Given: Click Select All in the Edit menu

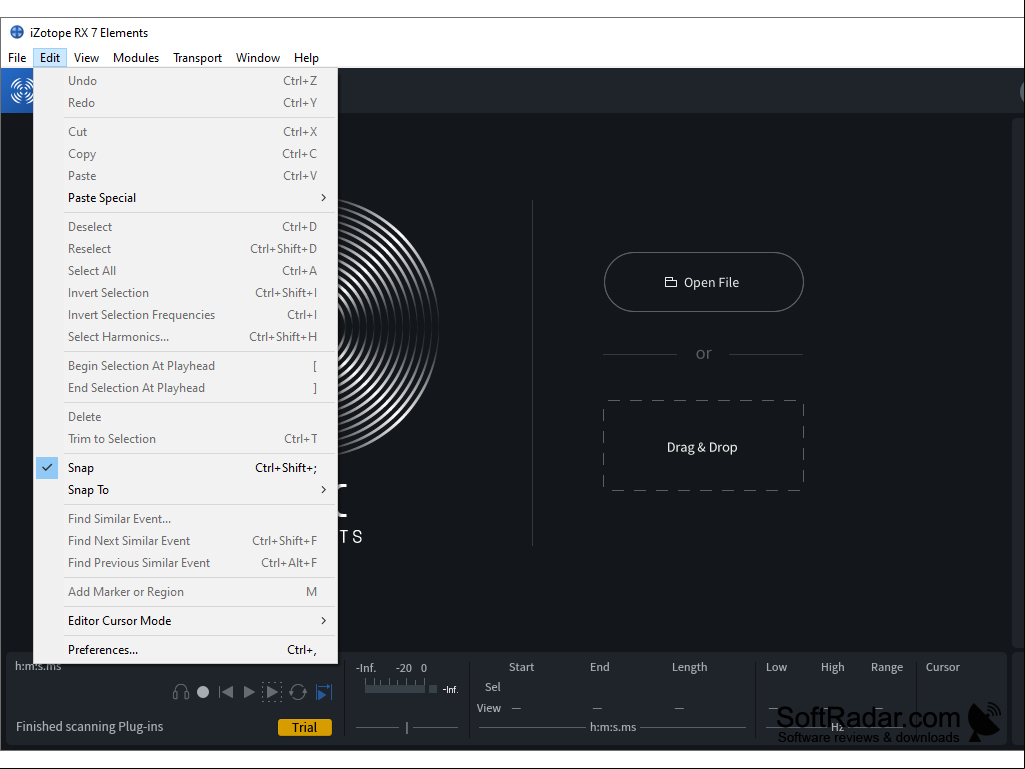Looking at the screenshot, I should click(186, 271).
